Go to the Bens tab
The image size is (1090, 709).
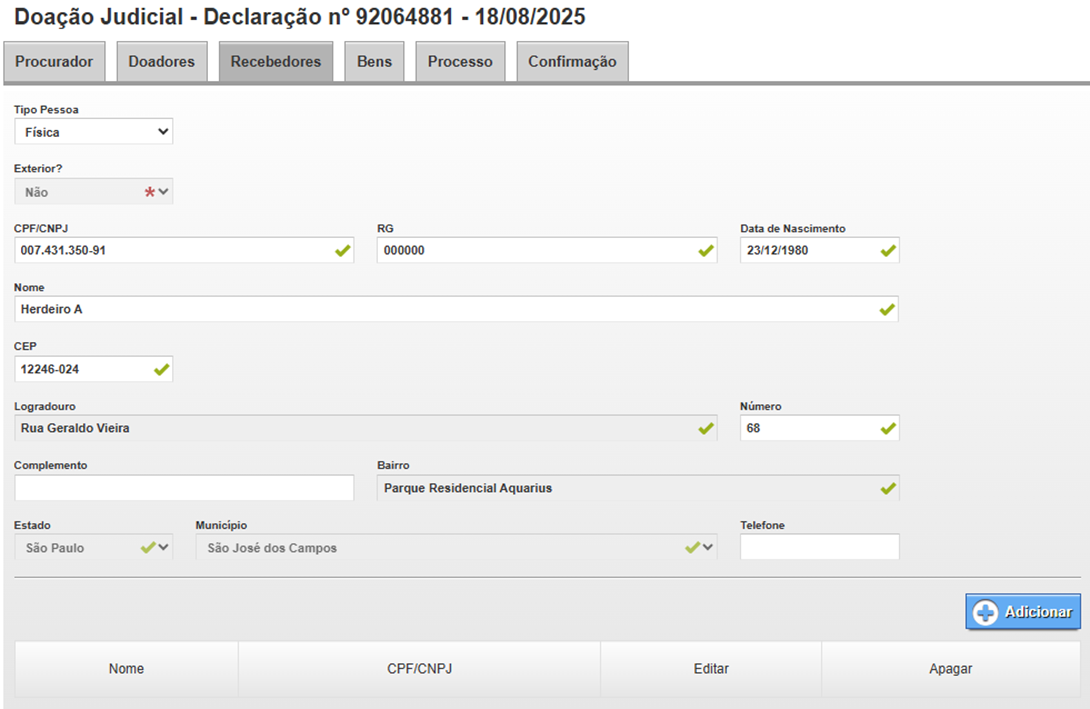374,62
